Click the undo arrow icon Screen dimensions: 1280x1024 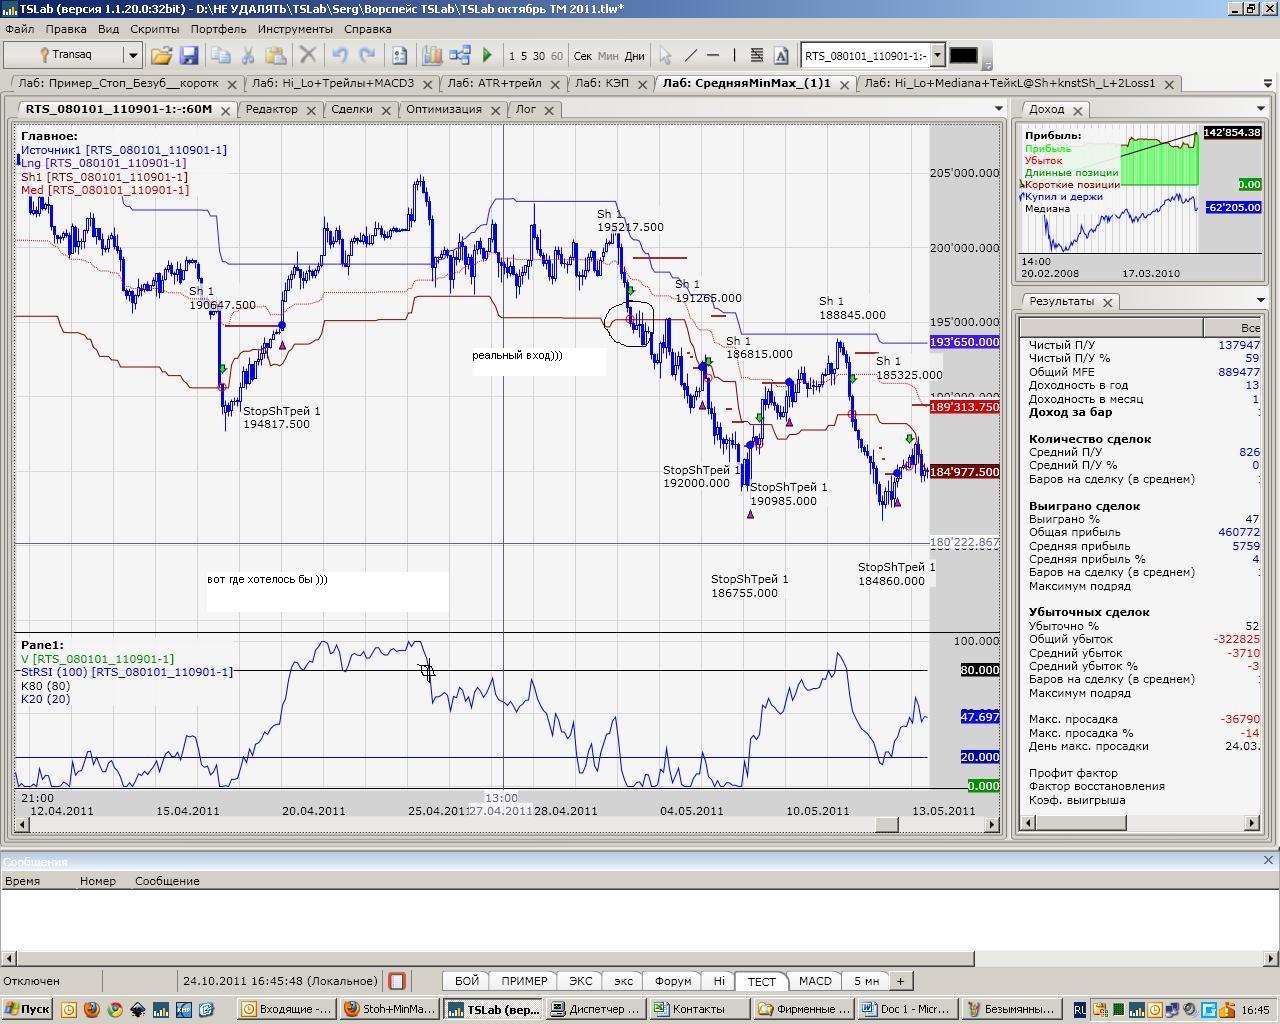(x=340, y=56)
